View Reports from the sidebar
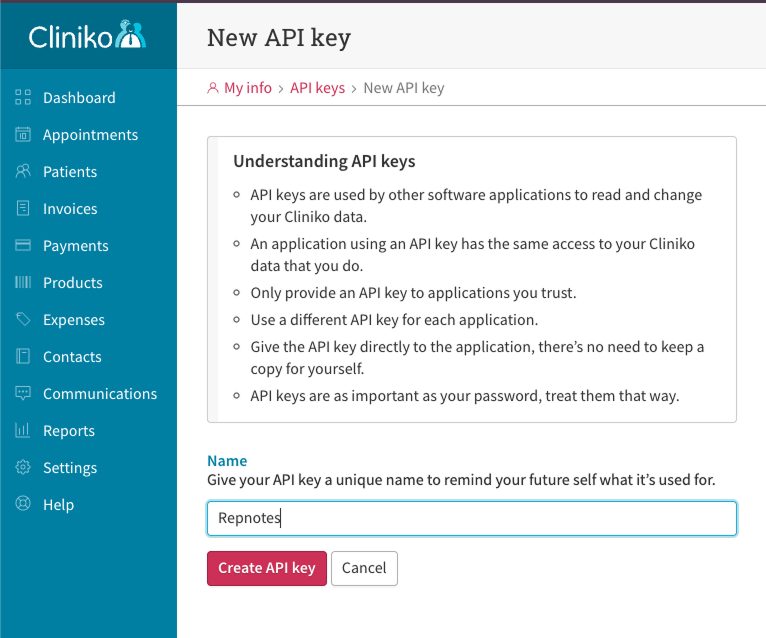The width and height of the screenshot is (766, 638). coord(69,431)
